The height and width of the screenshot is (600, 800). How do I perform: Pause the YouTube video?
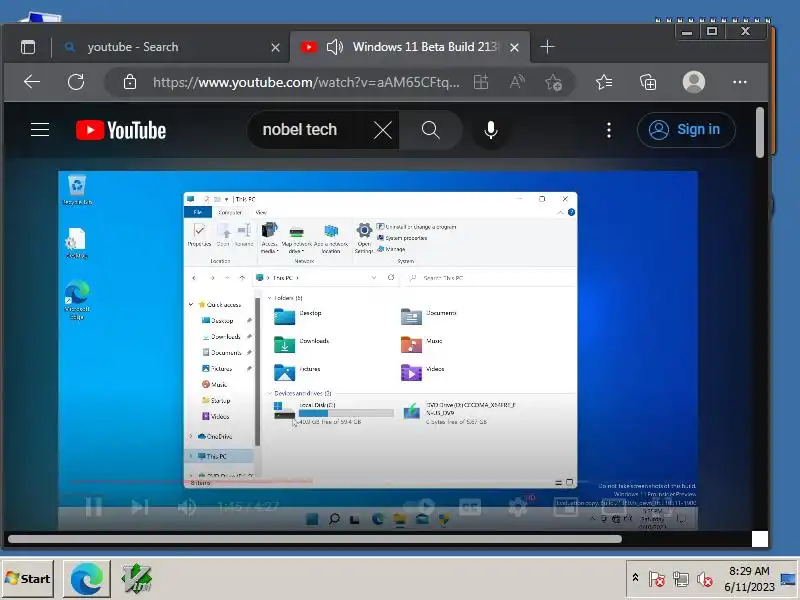(93, 507)
